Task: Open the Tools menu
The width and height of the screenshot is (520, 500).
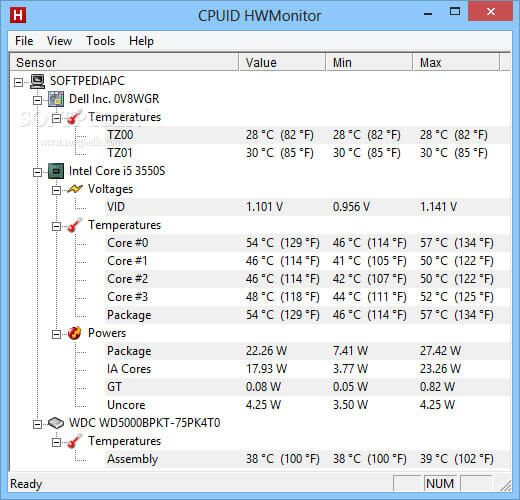Action: pos(101,41)
